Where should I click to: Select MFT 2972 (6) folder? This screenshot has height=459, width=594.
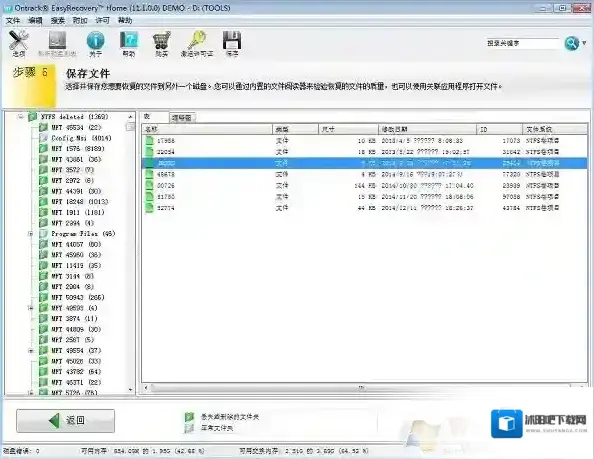click(72, 180)
